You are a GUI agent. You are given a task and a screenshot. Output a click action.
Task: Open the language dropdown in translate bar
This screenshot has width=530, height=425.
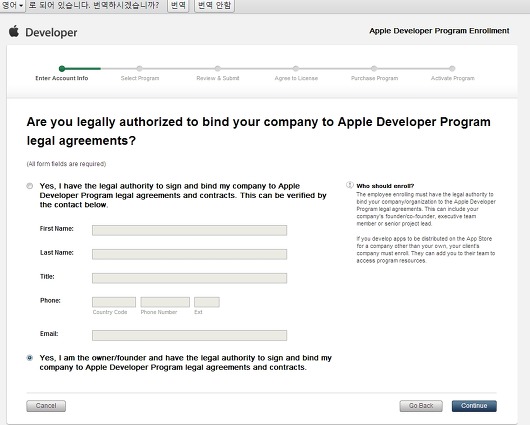pyautogui.click(x=13, y=6)
